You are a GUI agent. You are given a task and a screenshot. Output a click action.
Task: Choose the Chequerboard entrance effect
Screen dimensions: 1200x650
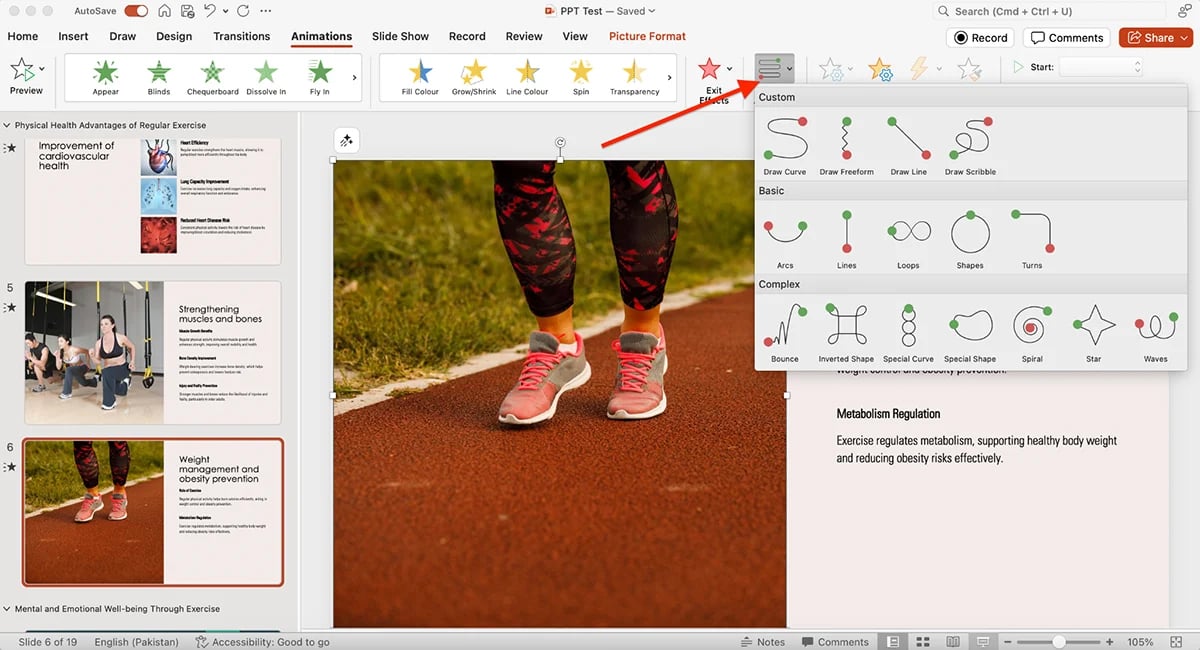tap(212, 75)
